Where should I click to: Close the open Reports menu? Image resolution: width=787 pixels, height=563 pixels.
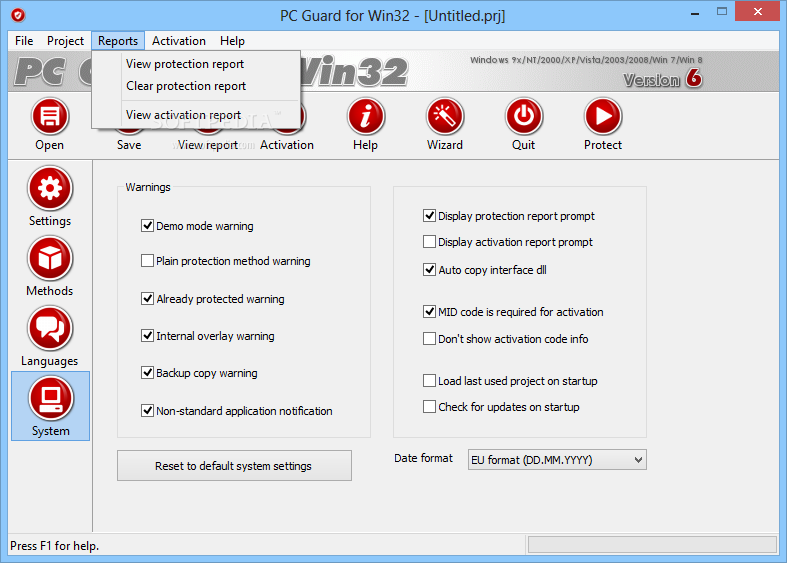click(x=118, y=41)
